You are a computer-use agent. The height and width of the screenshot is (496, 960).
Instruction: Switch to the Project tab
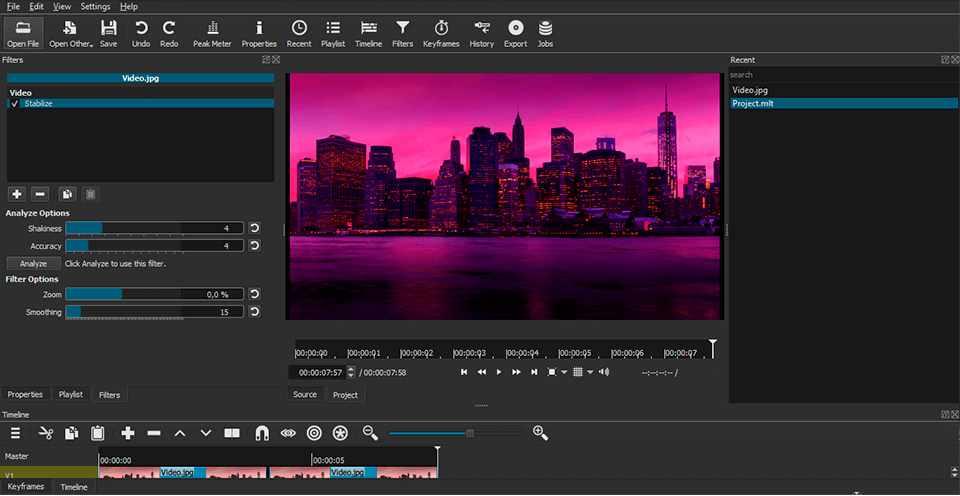[345, 395]
